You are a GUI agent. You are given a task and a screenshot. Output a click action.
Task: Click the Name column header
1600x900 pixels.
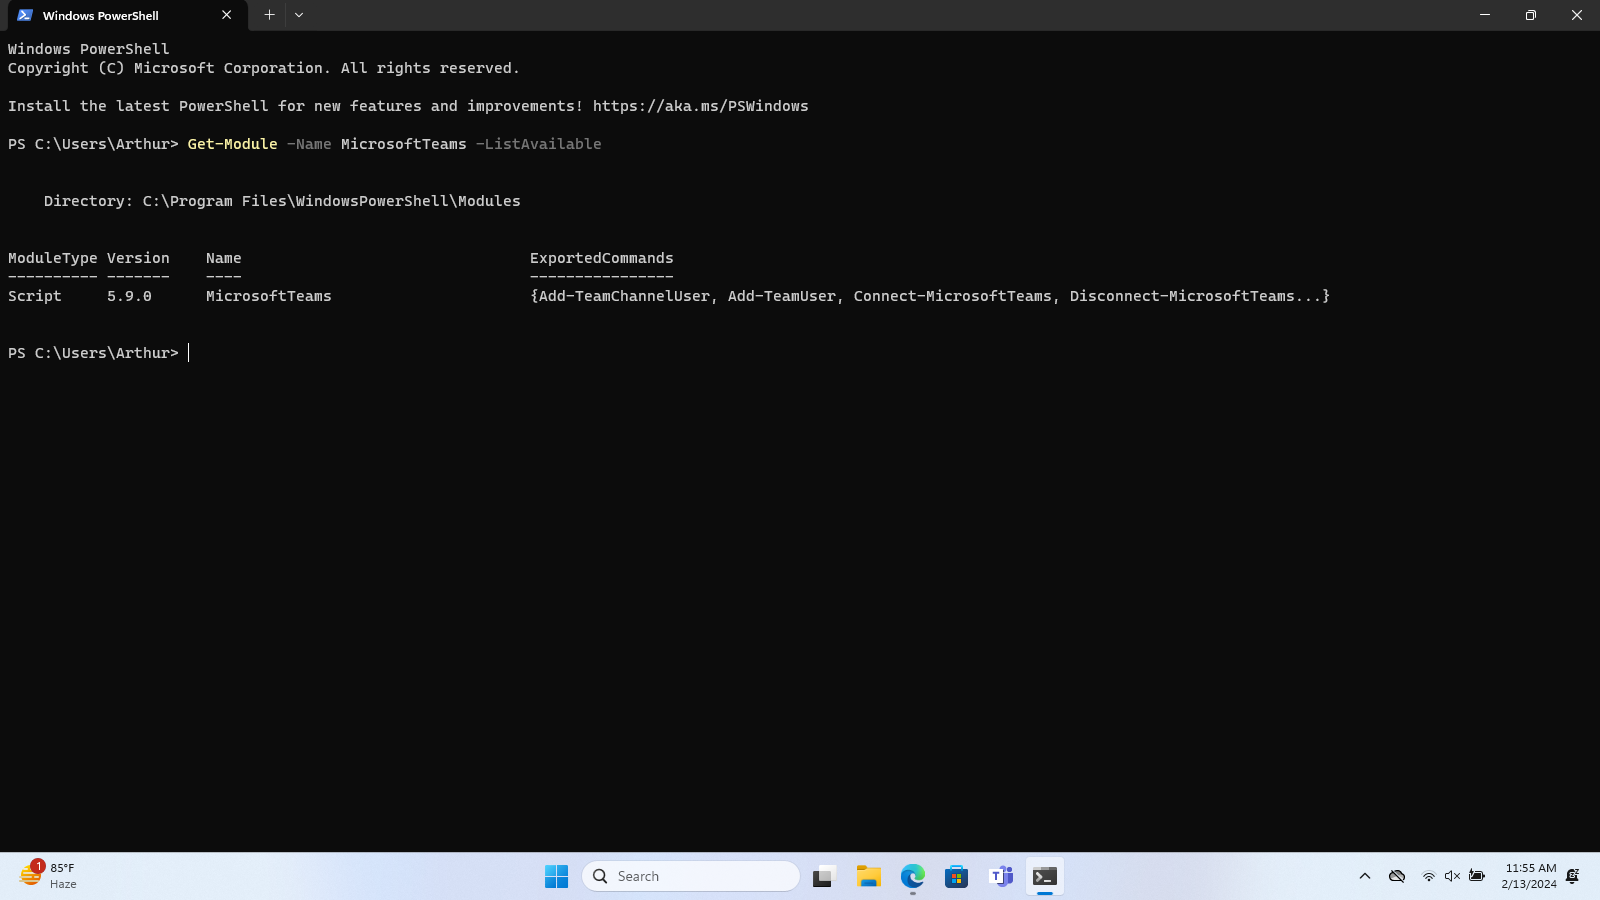point(224,258)
